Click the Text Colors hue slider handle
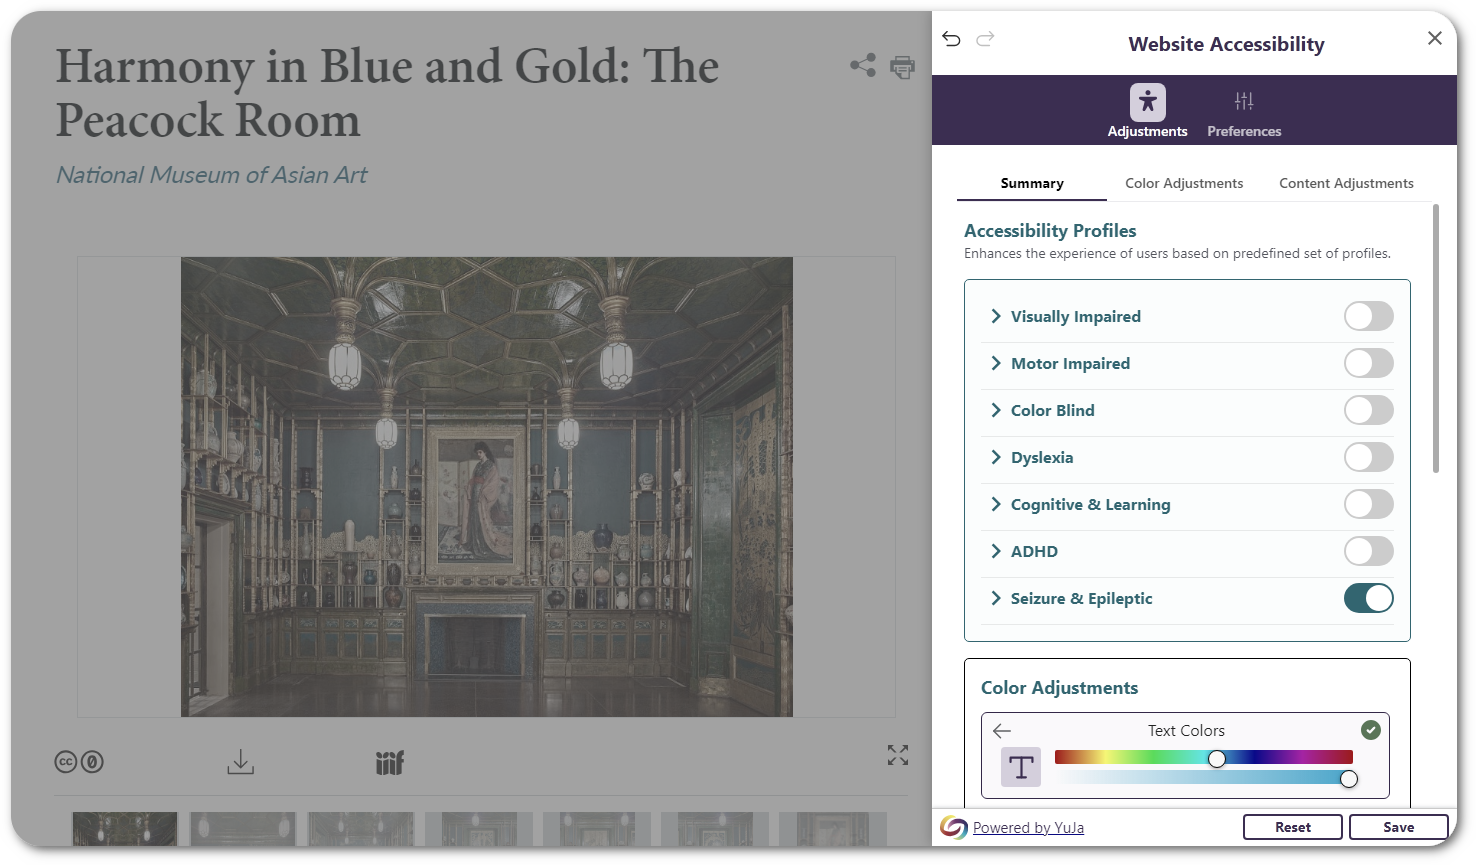Viewport: 1476px width, 865px height. pyautogui.click(x=1216, y=759)
